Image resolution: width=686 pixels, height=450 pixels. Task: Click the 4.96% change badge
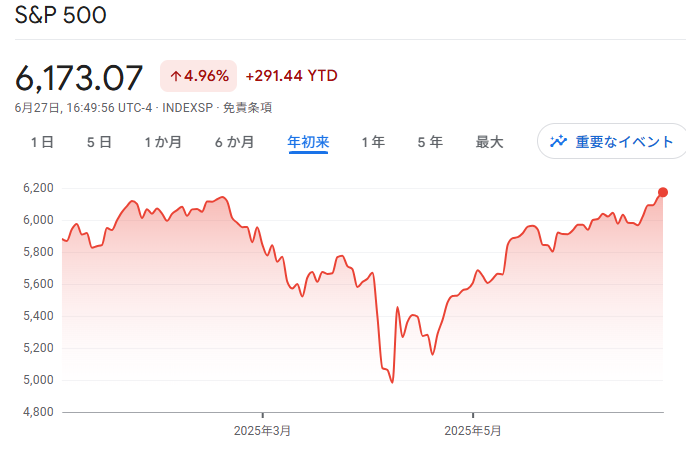pos(198,75)
